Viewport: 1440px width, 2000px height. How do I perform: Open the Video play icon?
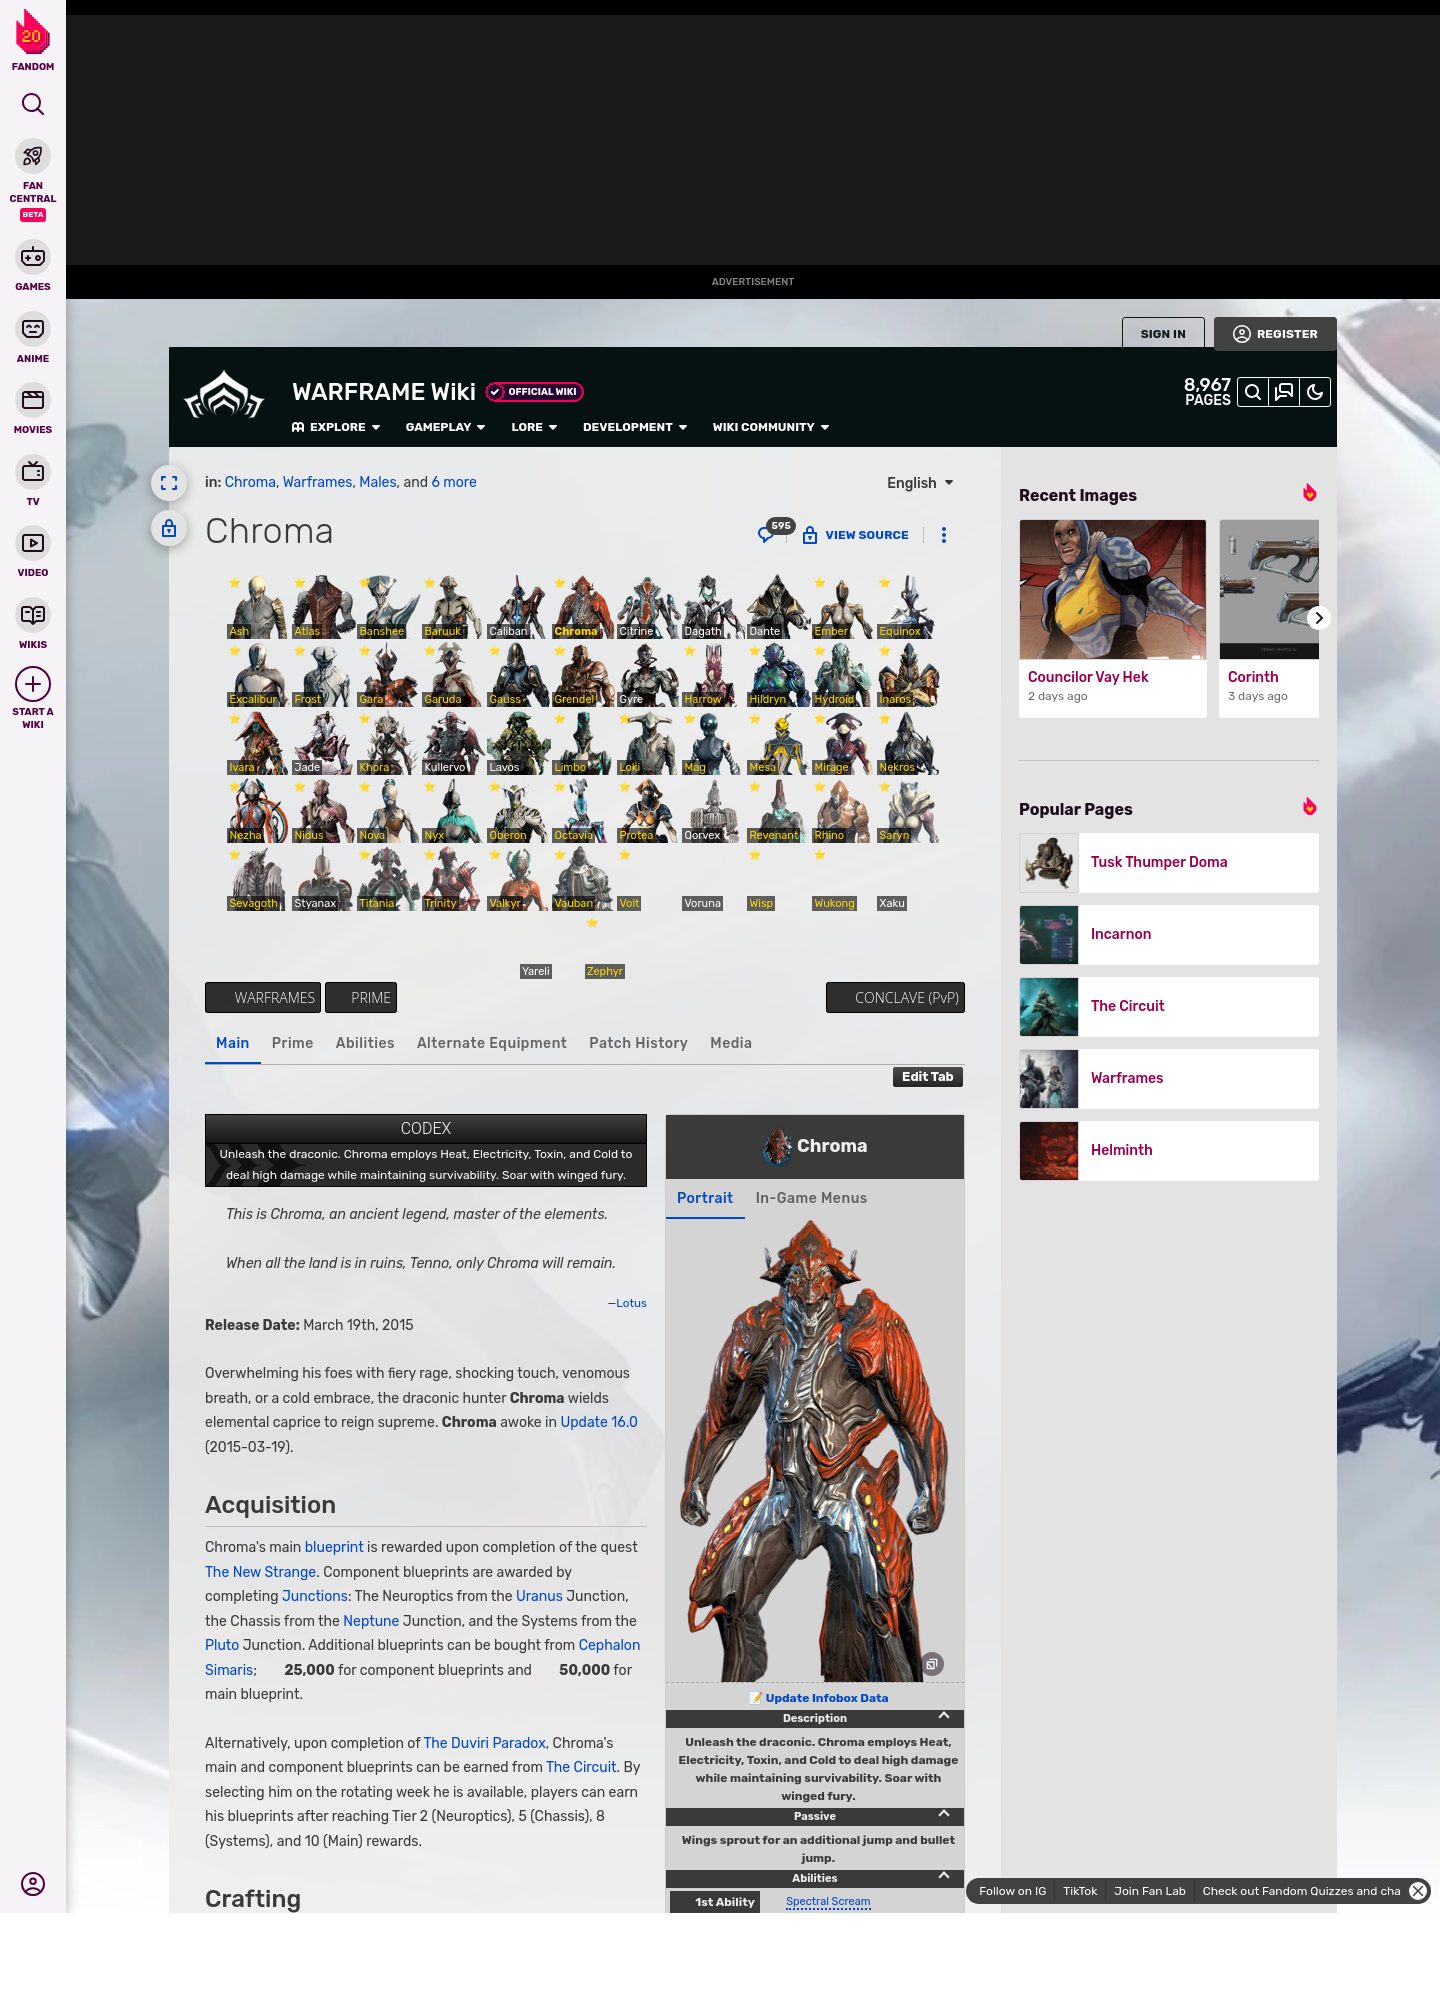[33, 543]
